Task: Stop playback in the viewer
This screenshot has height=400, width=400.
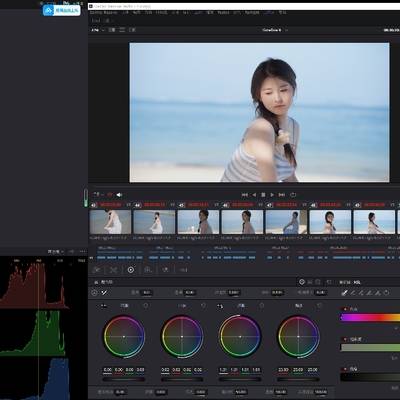Action: pos(263,195)
